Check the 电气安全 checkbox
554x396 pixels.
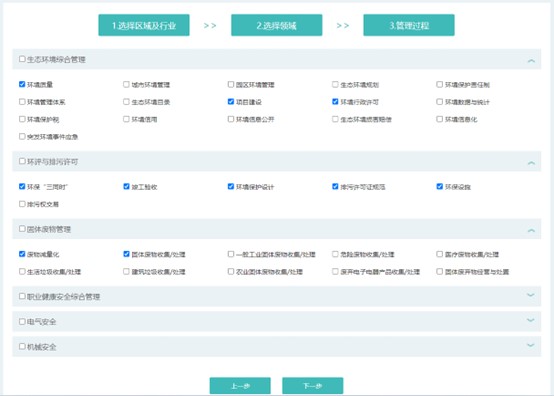(x=22, y=321)
